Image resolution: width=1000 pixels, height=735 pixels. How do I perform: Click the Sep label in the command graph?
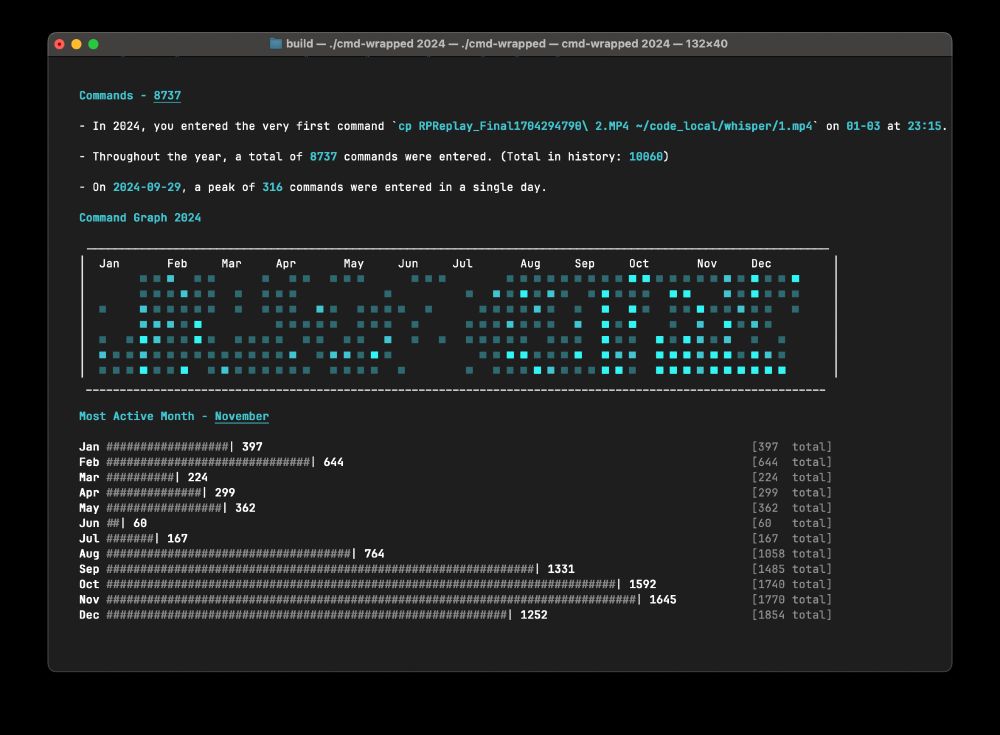(584, 264)
